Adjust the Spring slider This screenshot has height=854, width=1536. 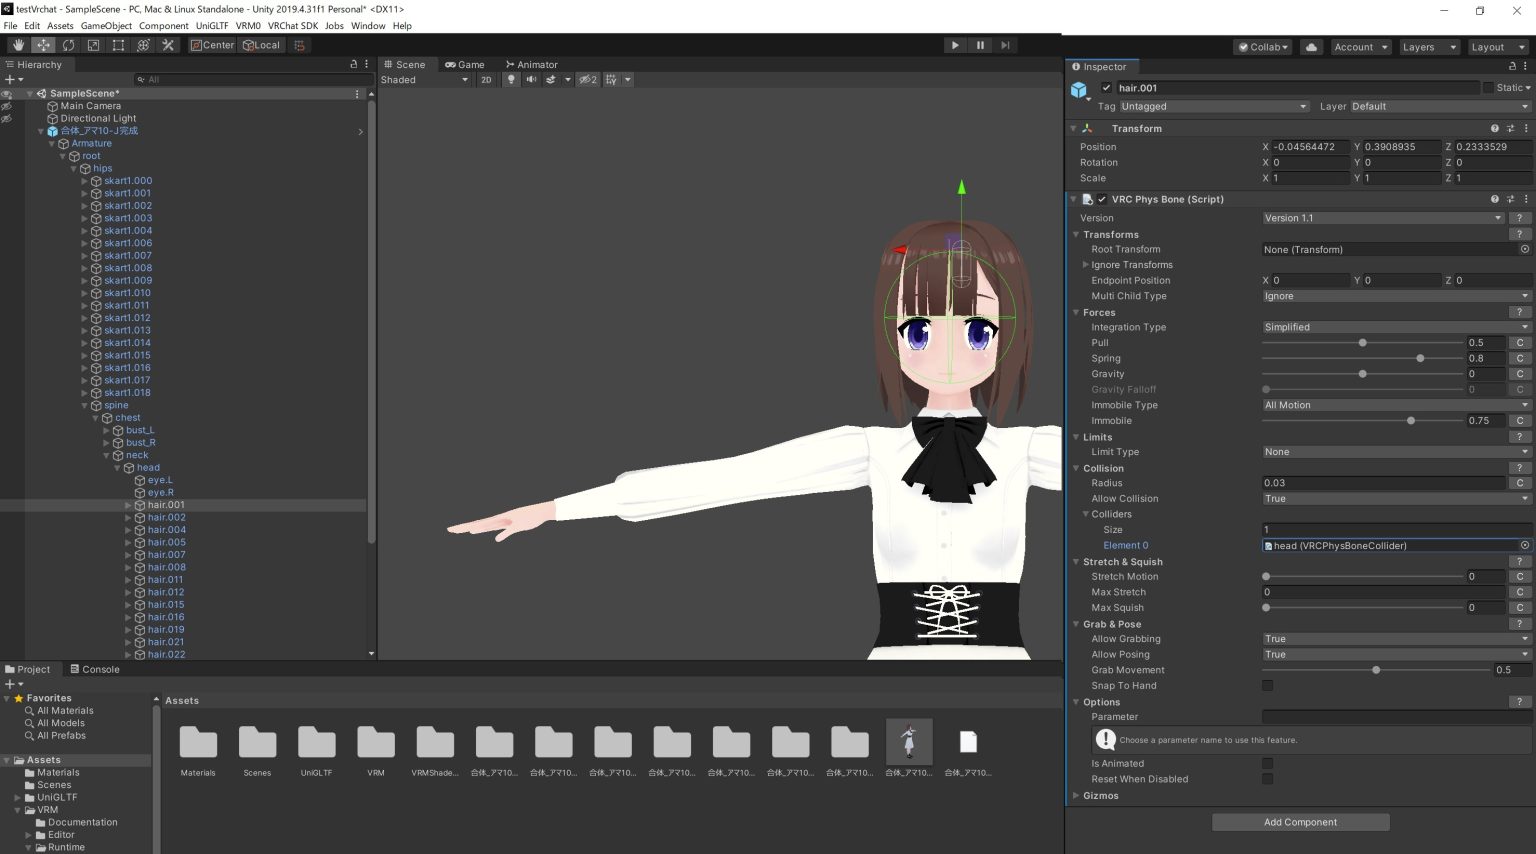1419,358
